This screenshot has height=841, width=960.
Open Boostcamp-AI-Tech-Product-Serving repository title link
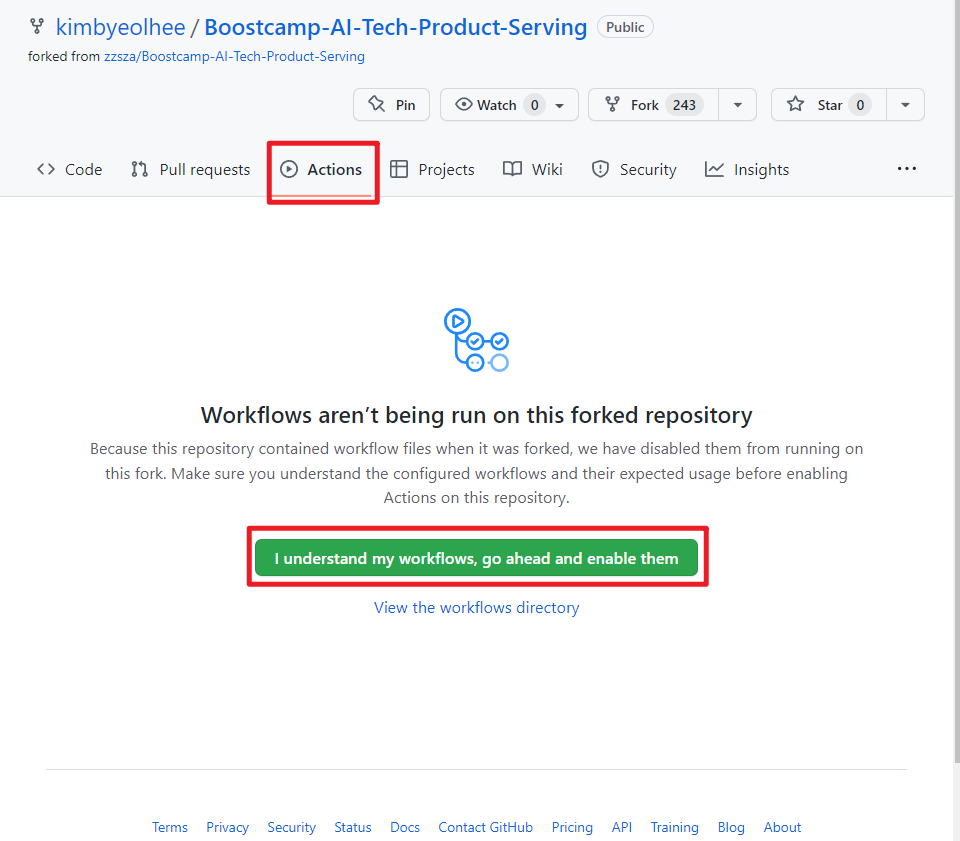(x=396, y=27)
